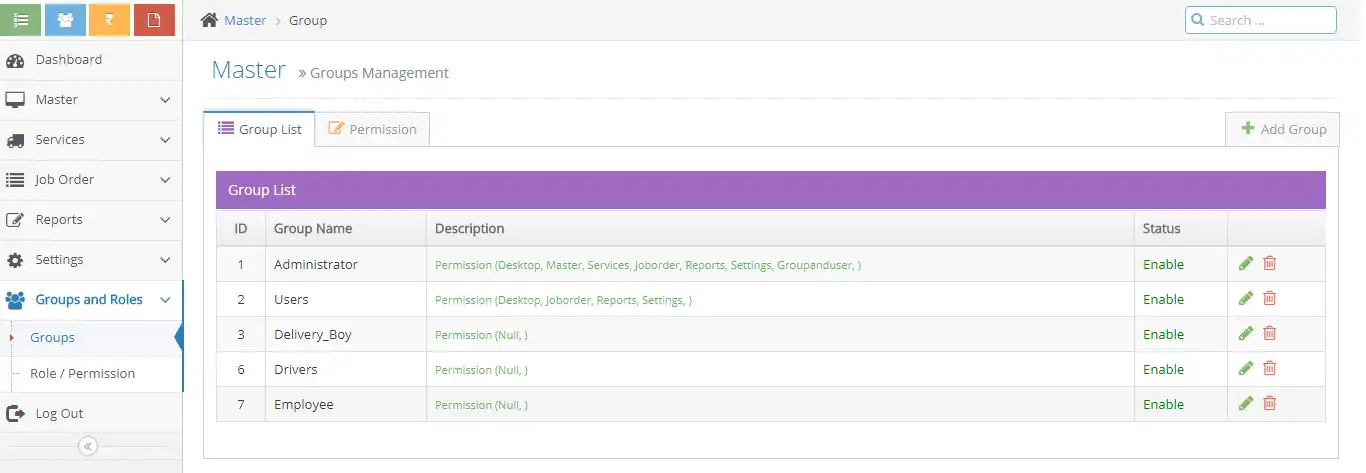This screenshot has height=473, width=1366.
Task: Switch to the Permission tab
Action: (x=373, y=129)
